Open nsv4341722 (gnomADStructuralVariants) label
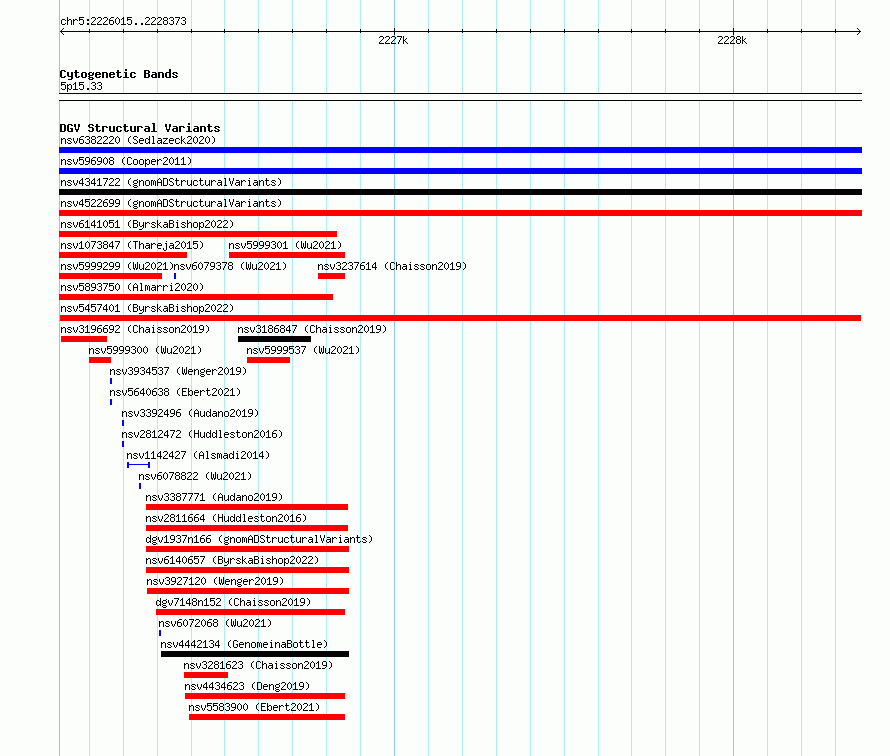 point(171,182)
